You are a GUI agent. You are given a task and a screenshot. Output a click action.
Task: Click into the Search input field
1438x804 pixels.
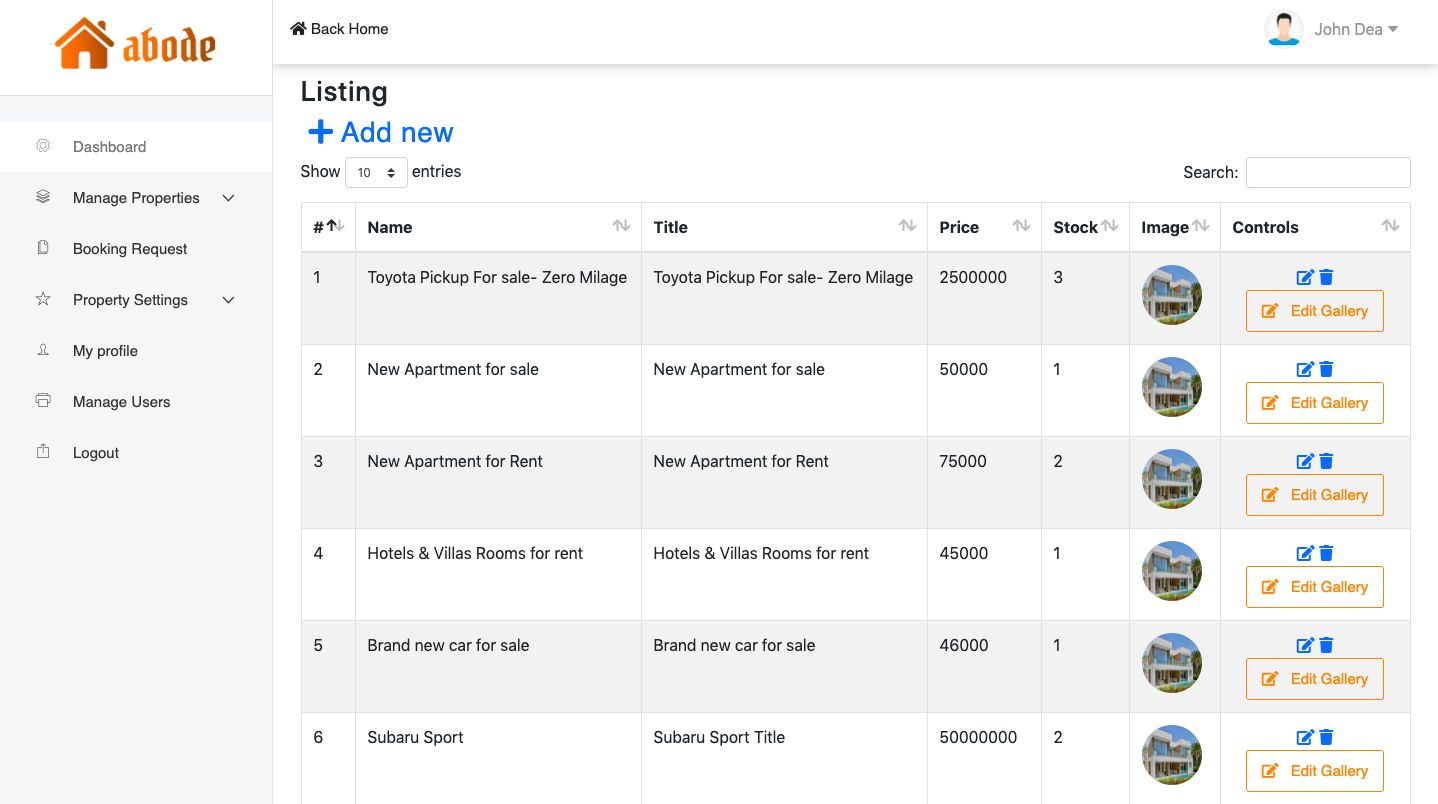pyautogui.click(x=1327, y=172)
